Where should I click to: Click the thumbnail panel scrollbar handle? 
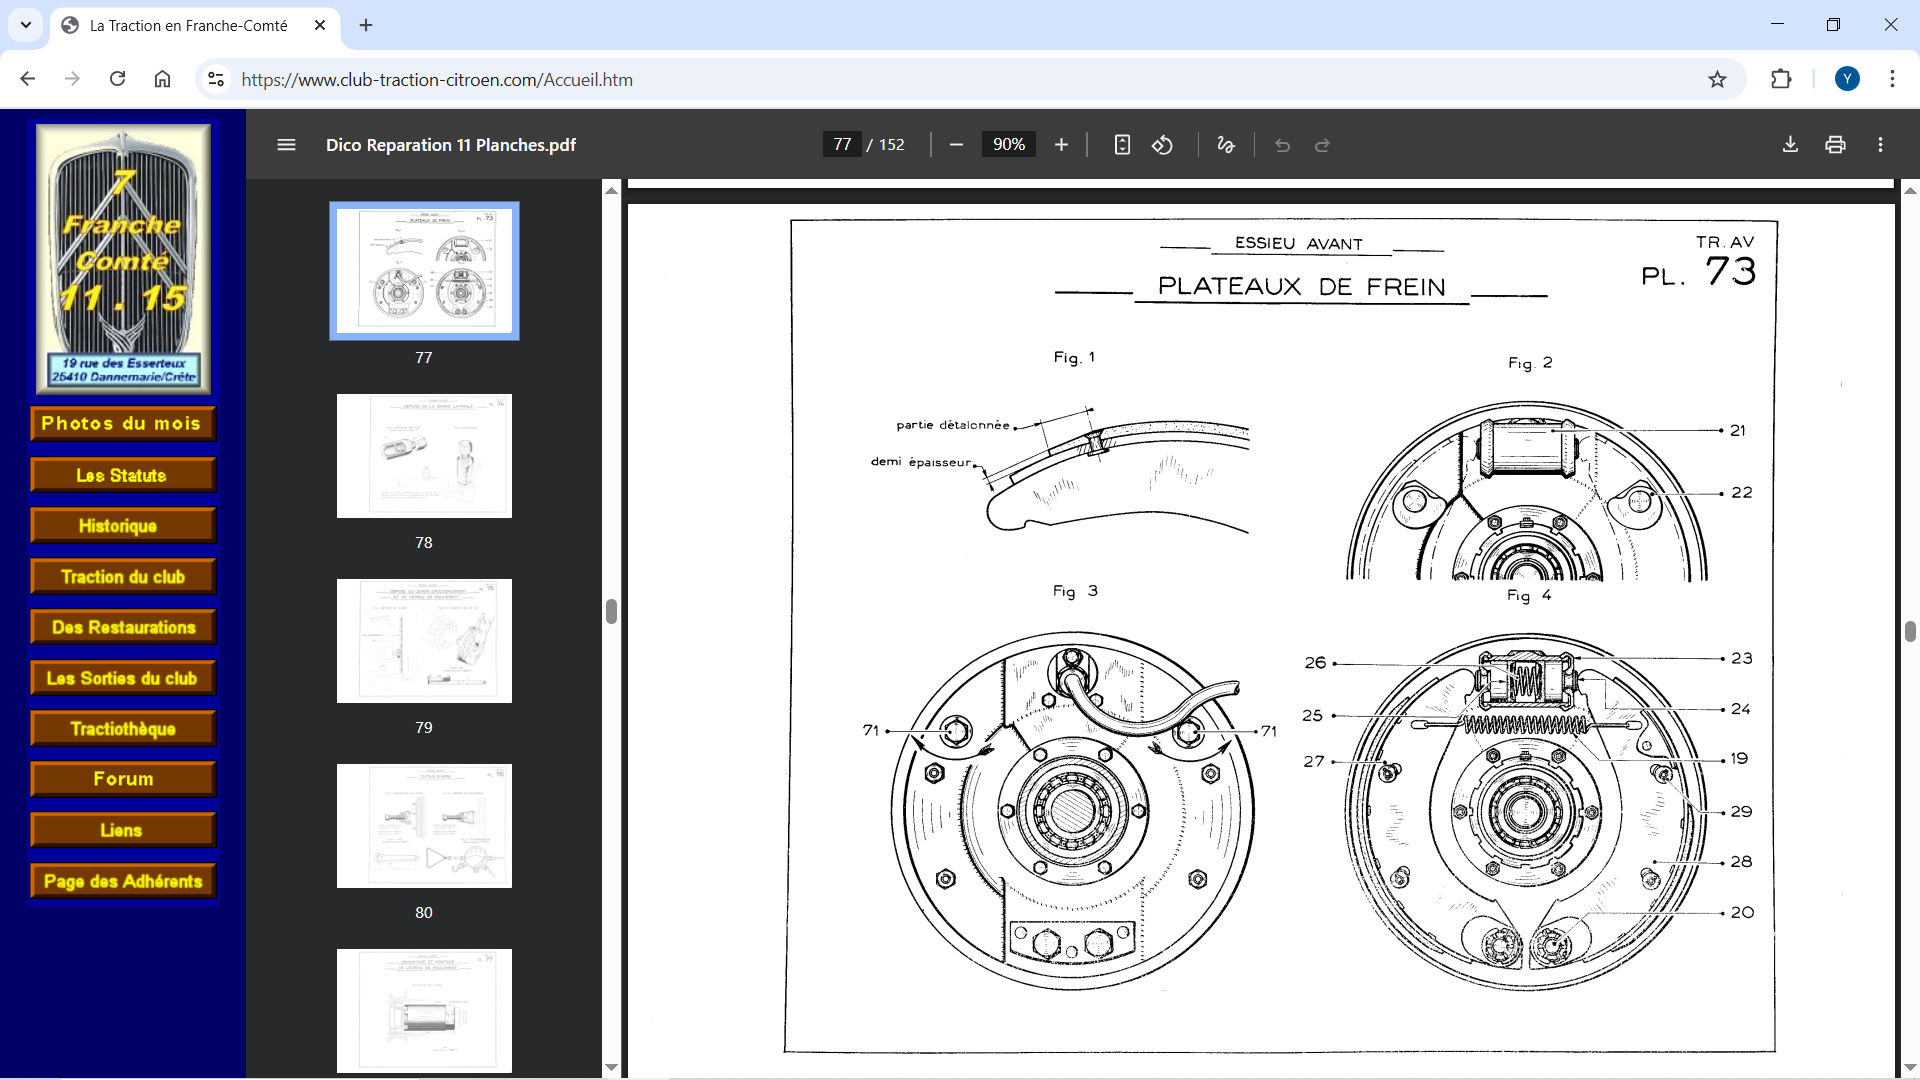point(611,611)
